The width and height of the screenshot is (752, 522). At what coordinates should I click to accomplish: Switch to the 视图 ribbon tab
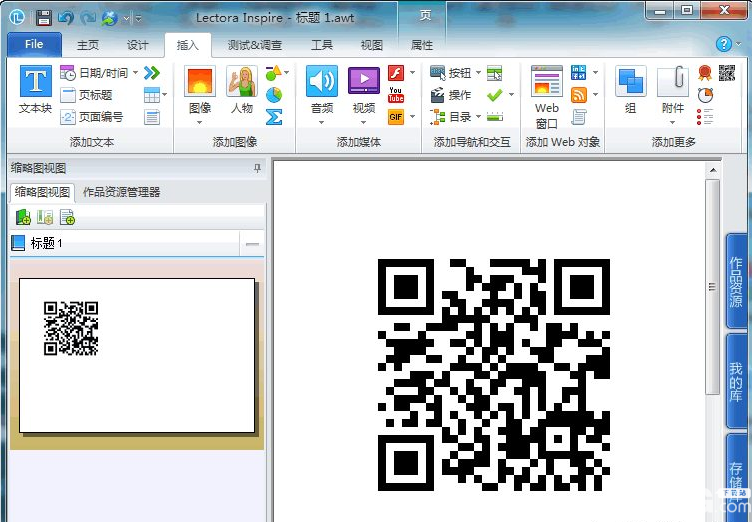[x=371, y=45]
